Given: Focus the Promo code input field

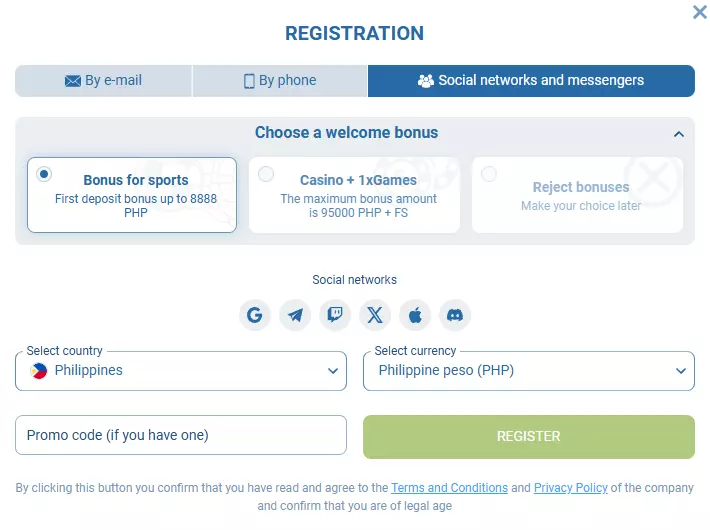Looking at the screenshot, I should tap(181, 435).
